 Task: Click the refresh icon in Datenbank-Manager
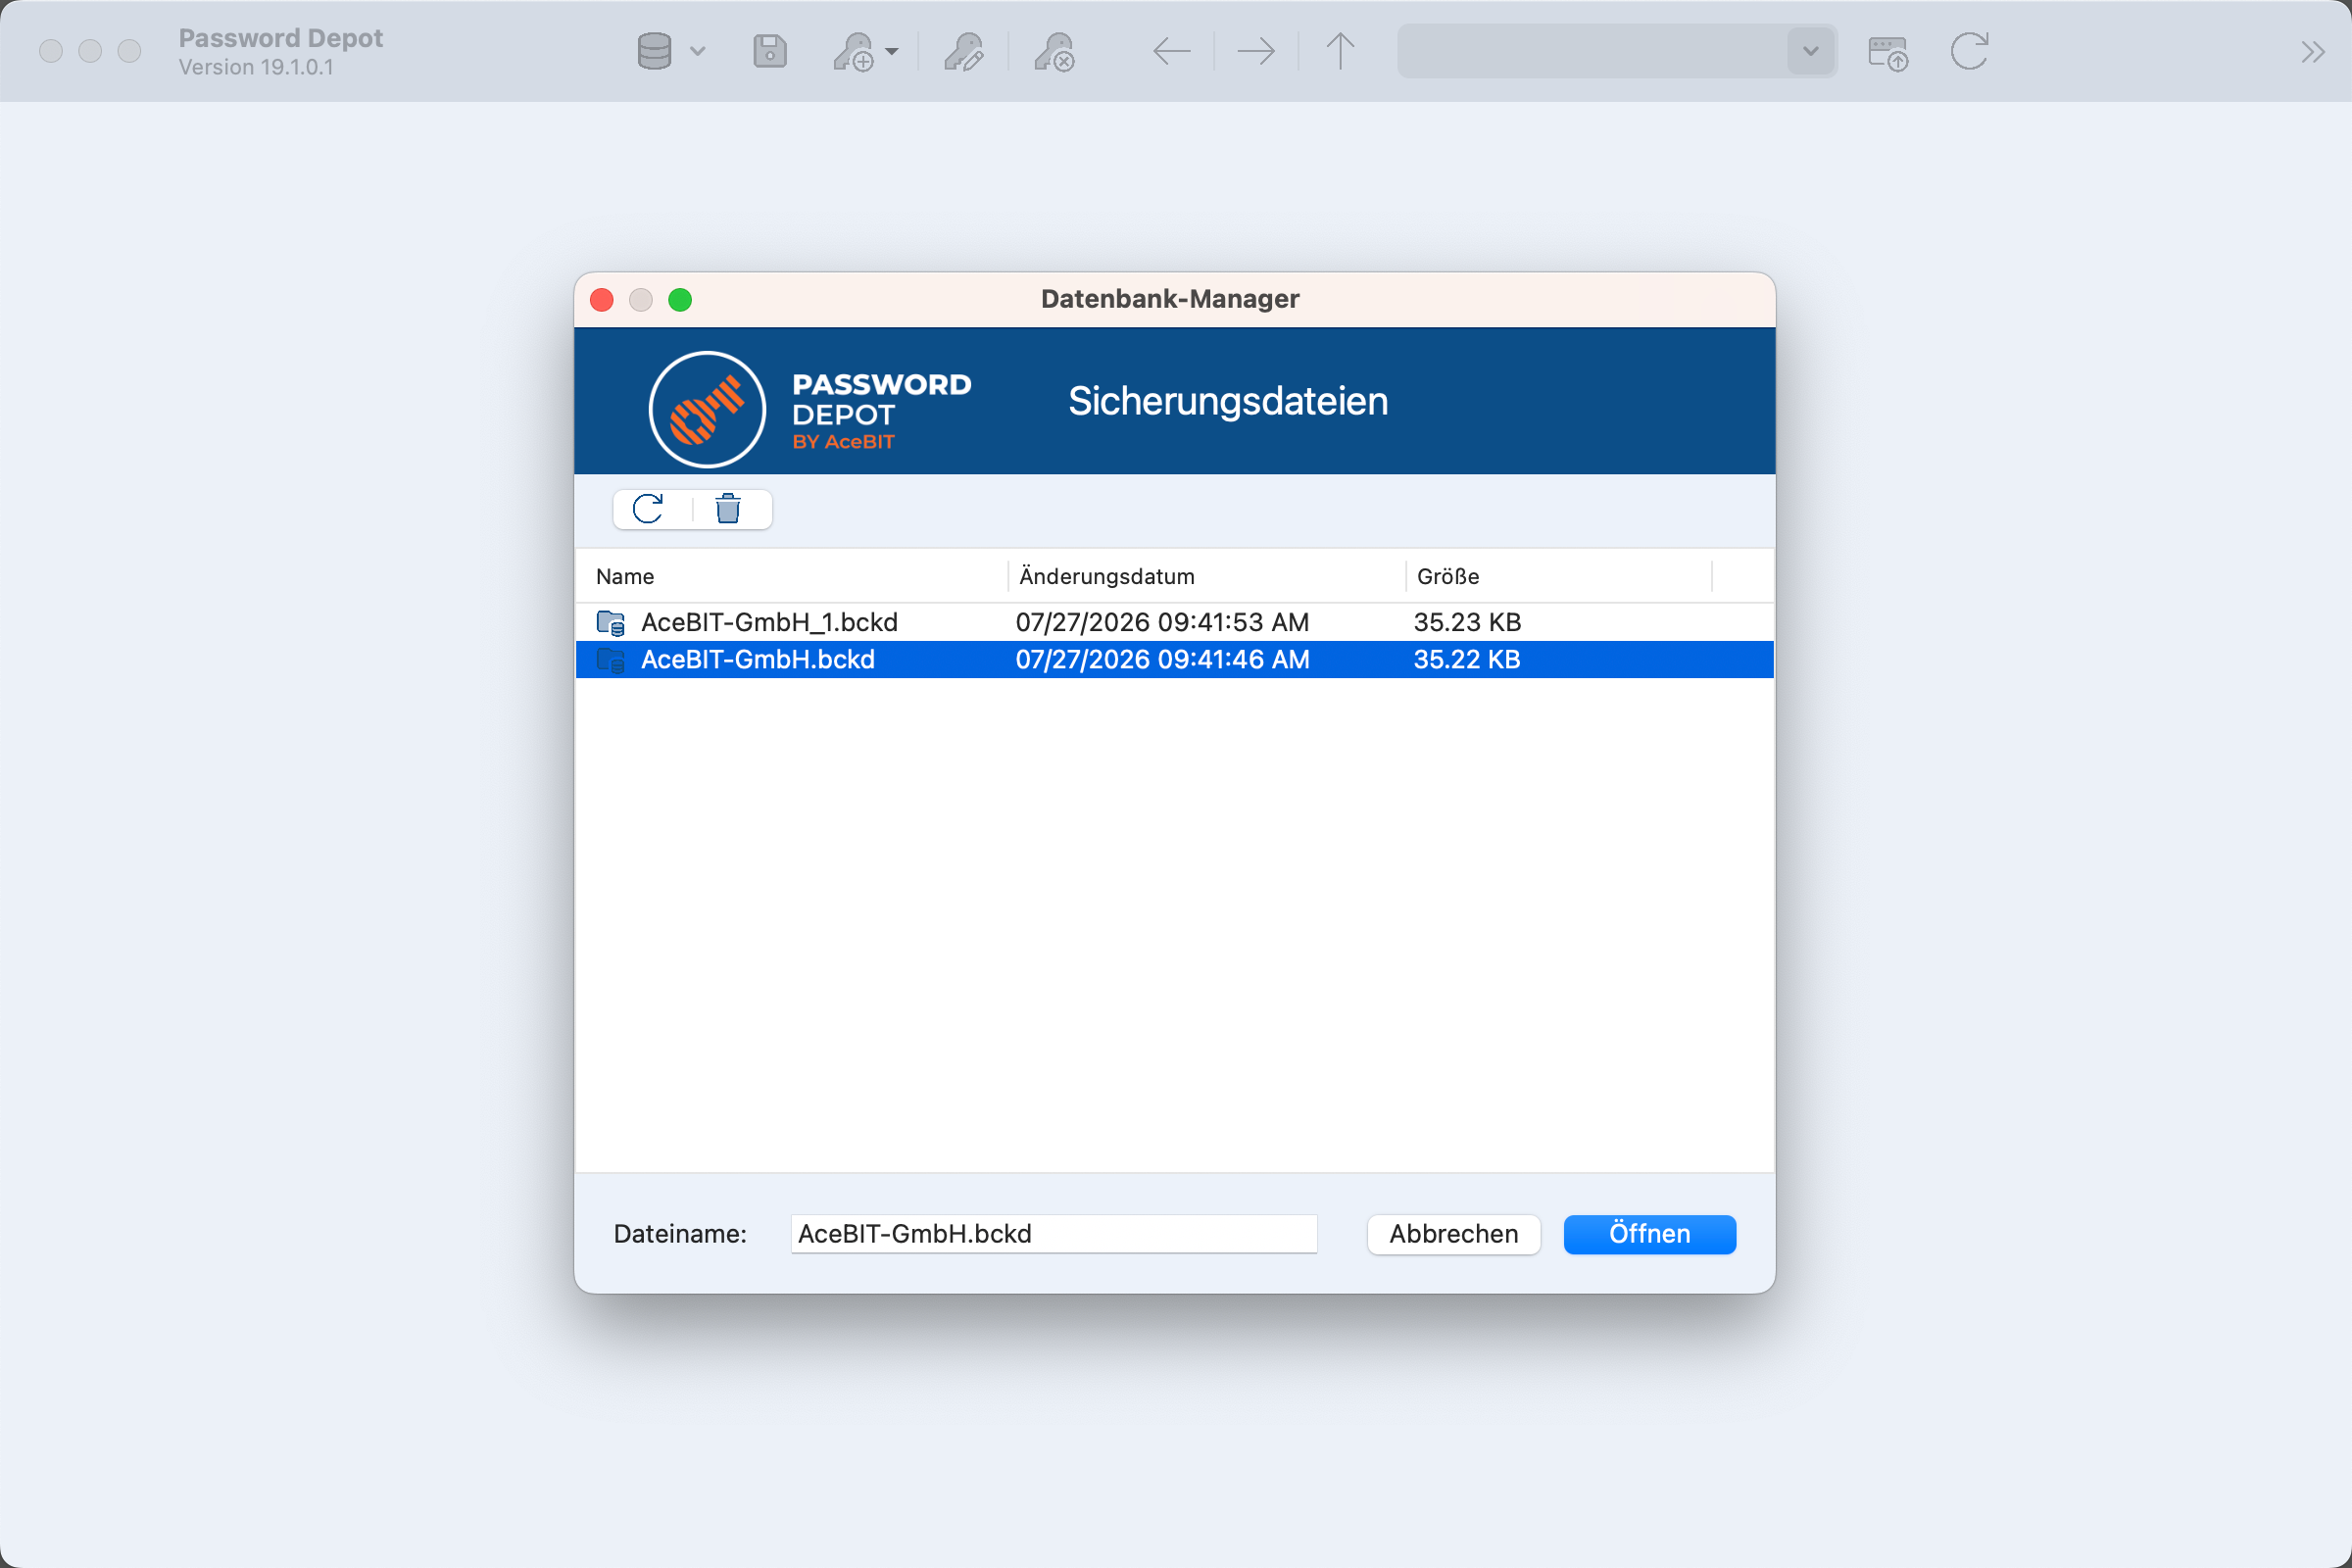pos(648,509)
